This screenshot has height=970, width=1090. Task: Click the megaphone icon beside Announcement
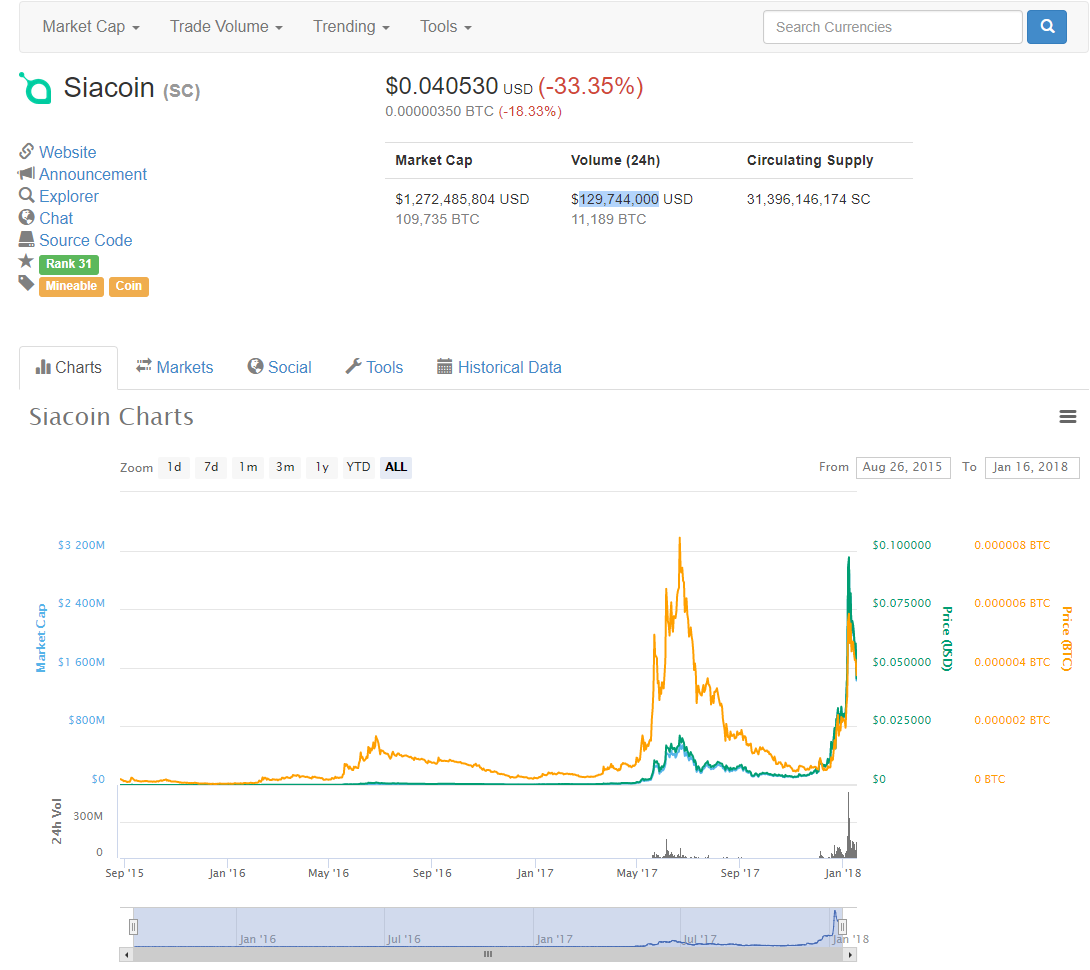point(26,173)
